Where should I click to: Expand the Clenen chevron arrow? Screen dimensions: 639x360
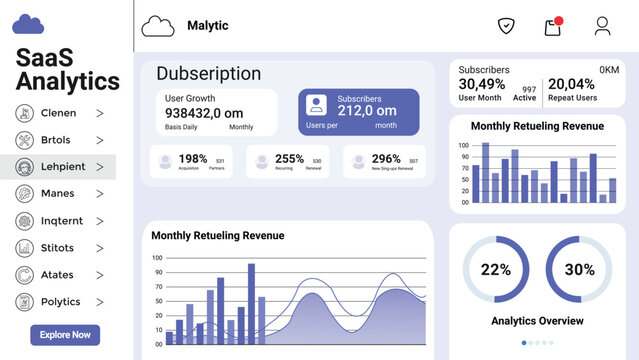pyautogui.click(x=100, y=113)
